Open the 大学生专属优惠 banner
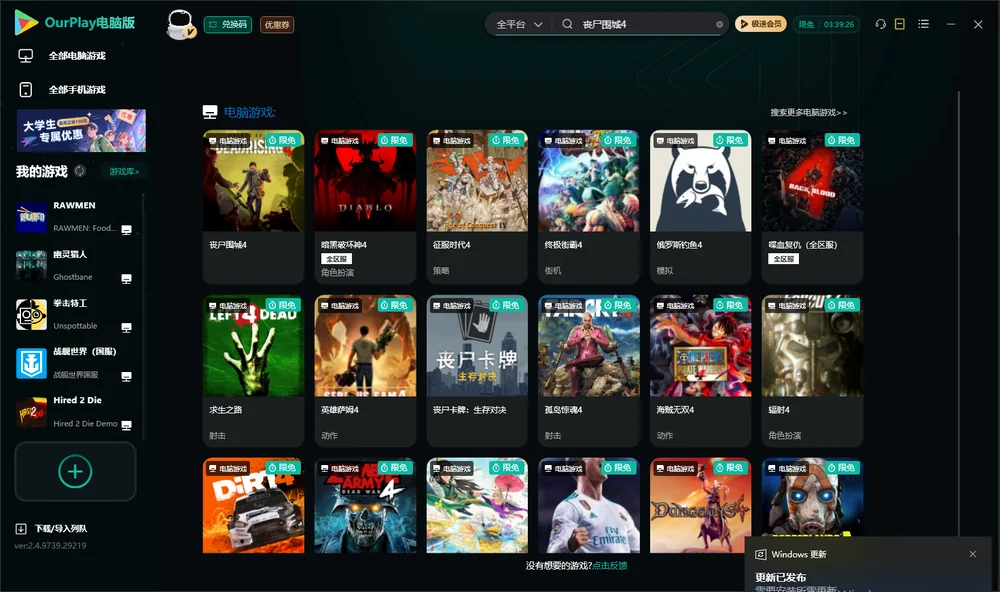Image resolution: width=1000 pixels, height=592 pixels. (x=81, y=131)
